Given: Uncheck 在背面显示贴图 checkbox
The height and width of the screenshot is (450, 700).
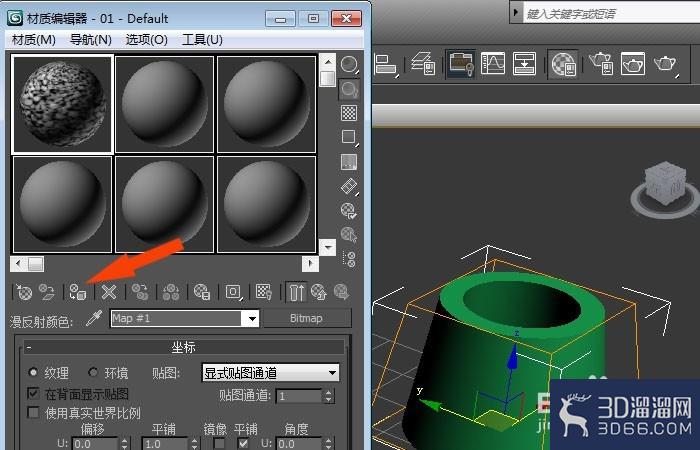Looking at the screenshot, I should click(33, 393).
